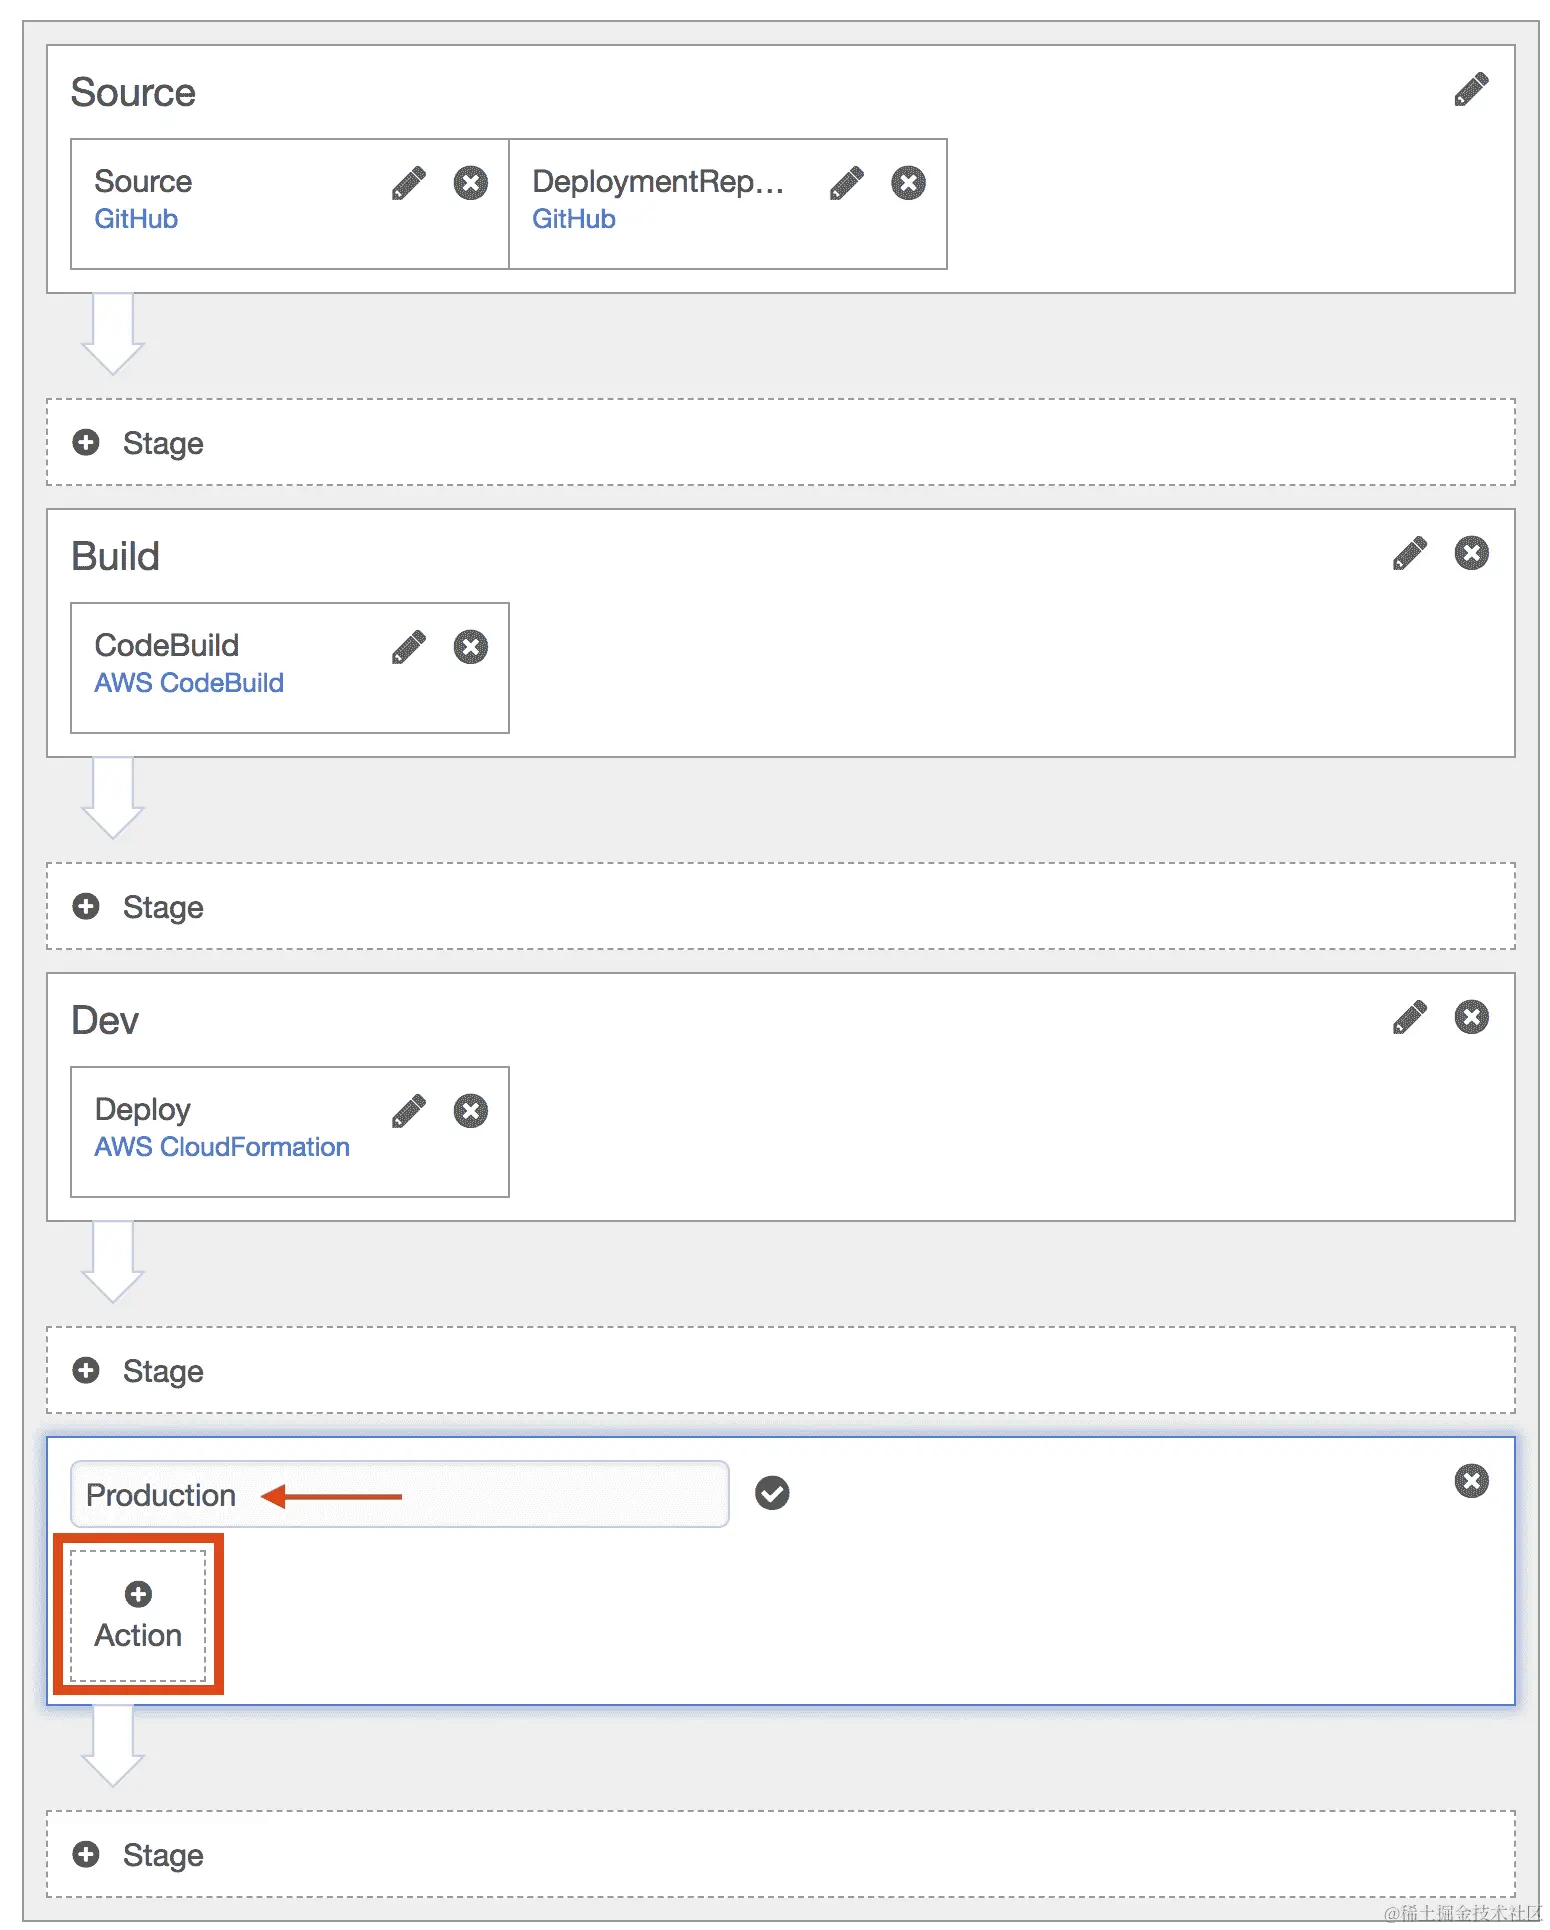Image resolution: width=1550 pixels, height=1930 pixels.
Task: Select the DeploymentRep… action name
Action: 658,181
